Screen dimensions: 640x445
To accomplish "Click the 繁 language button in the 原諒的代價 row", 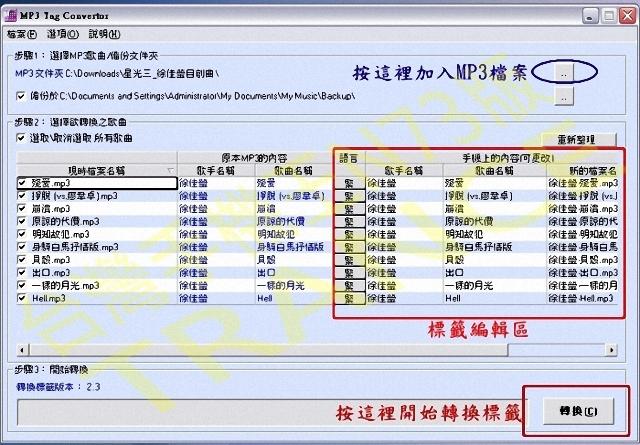I will [349, 222].
